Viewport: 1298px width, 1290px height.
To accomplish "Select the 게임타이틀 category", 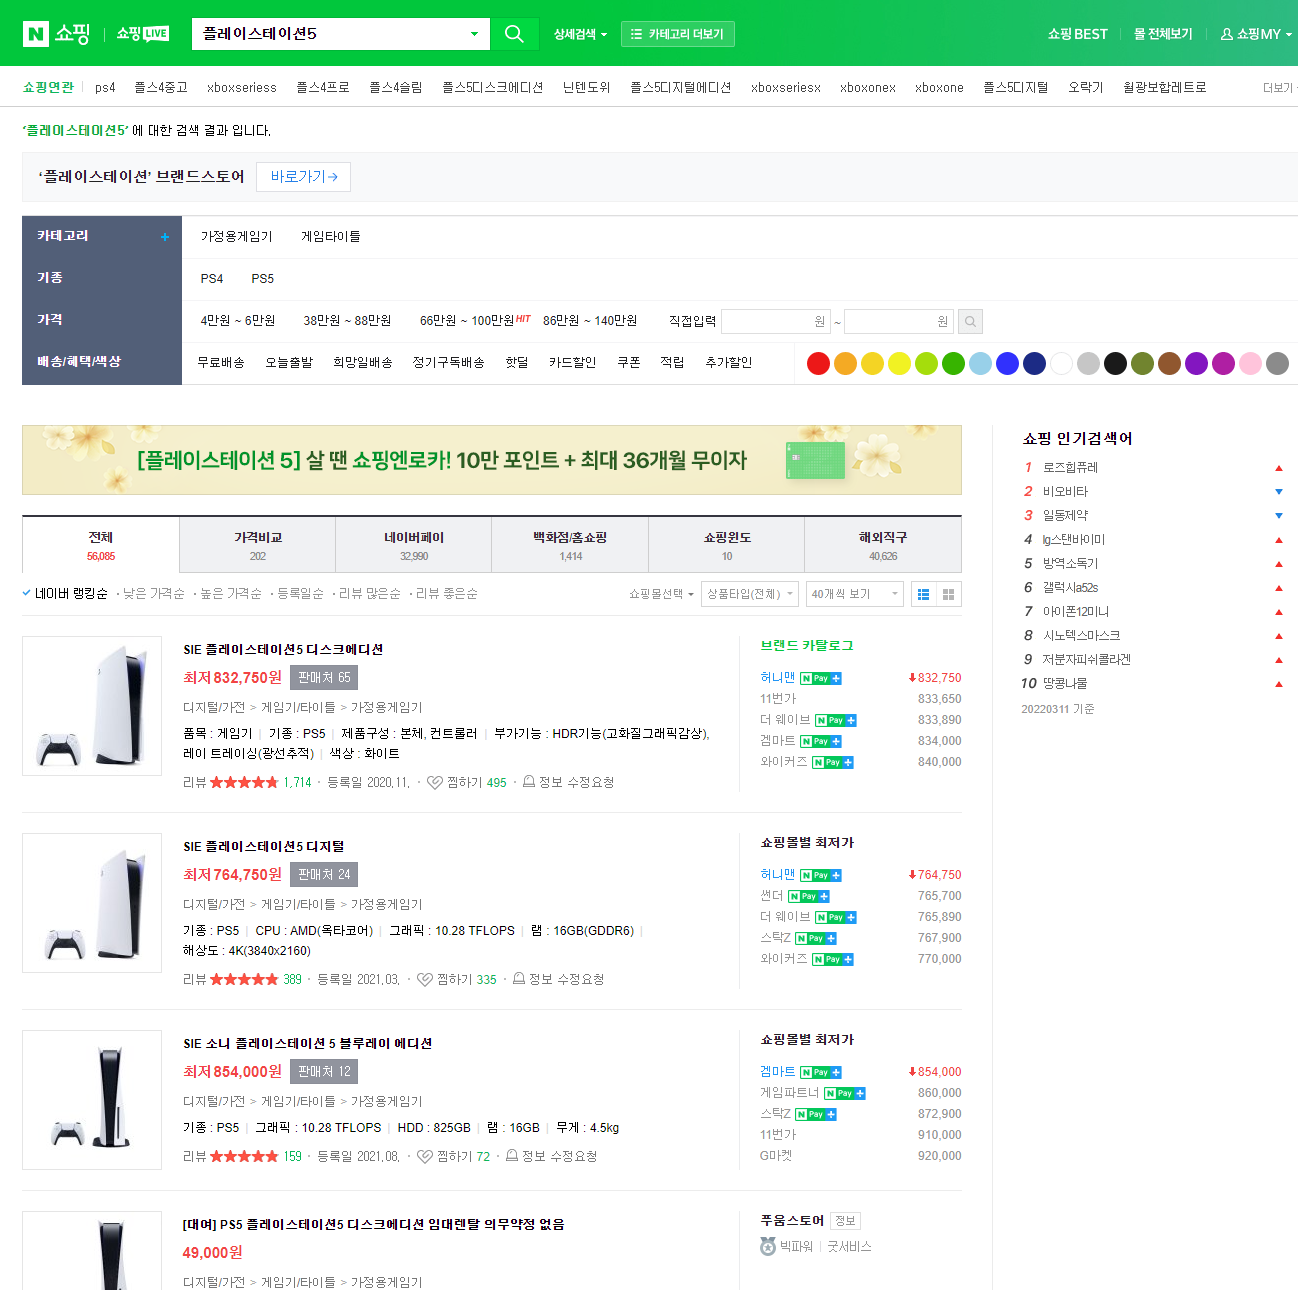I will coord(331,237).
